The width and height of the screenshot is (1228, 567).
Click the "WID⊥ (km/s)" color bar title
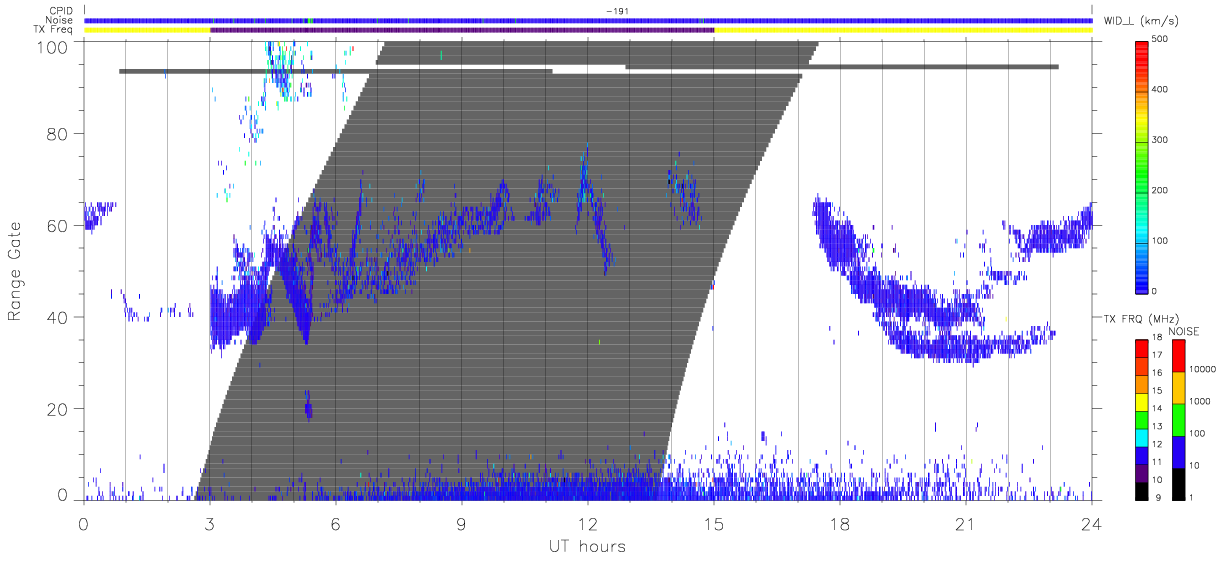1143,20
